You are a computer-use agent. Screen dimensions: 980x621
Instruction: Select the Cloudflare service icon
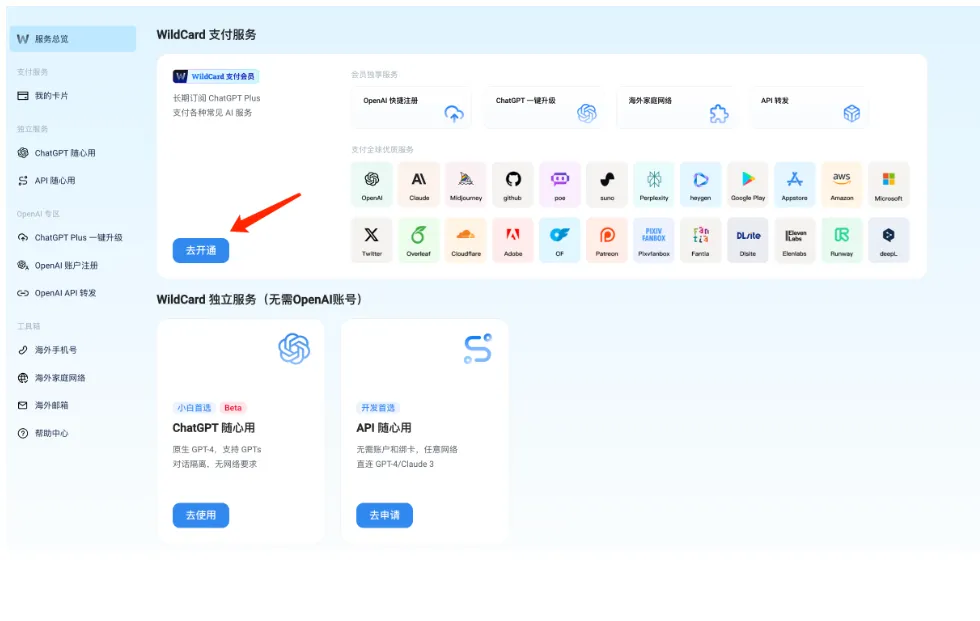click(465, 238)
